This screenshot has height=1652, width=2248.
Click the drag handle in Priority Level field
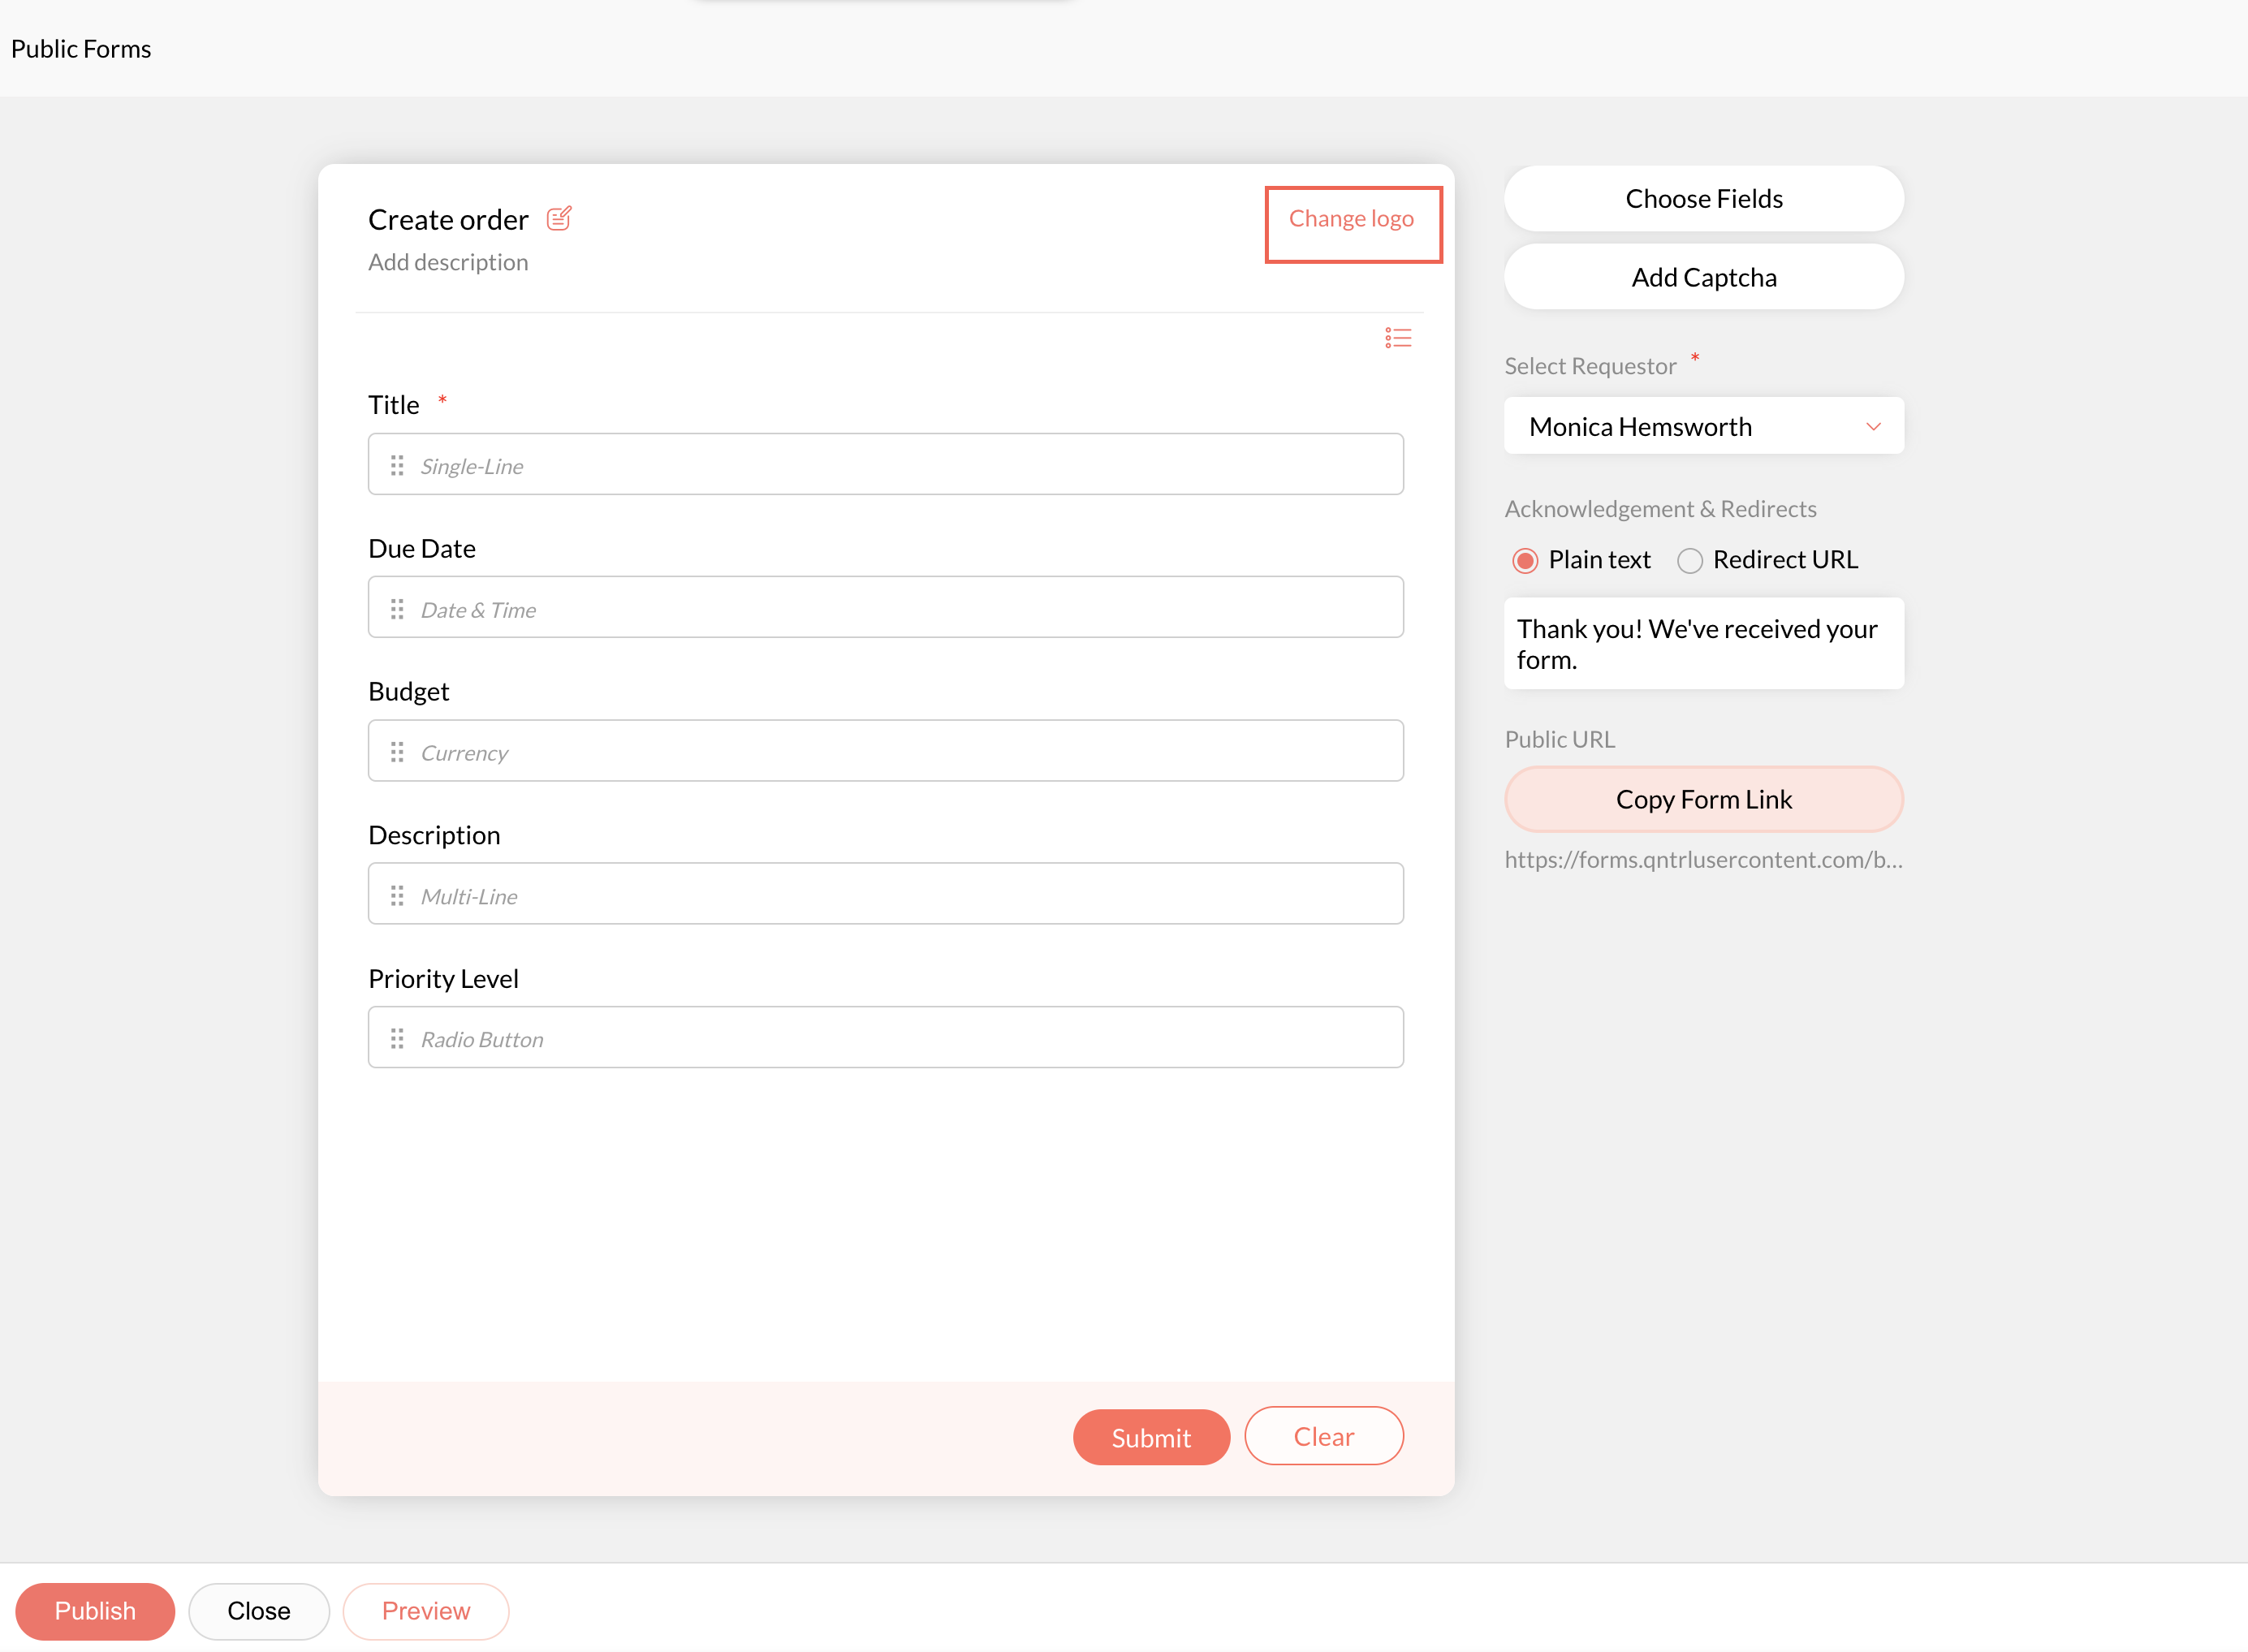(x=397, y=1039)
